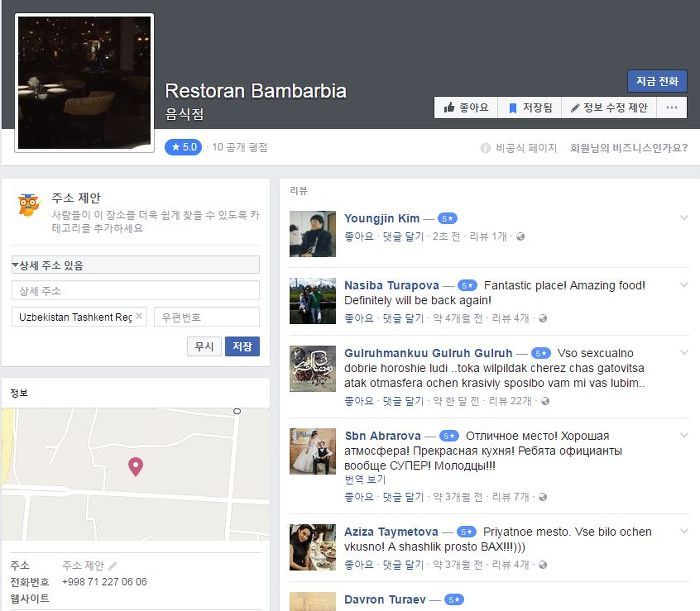Click 리뷰 22개 on Gulruhmankuu's review
The height and width of the screenshot is (611, 700).
pos(510,401)
